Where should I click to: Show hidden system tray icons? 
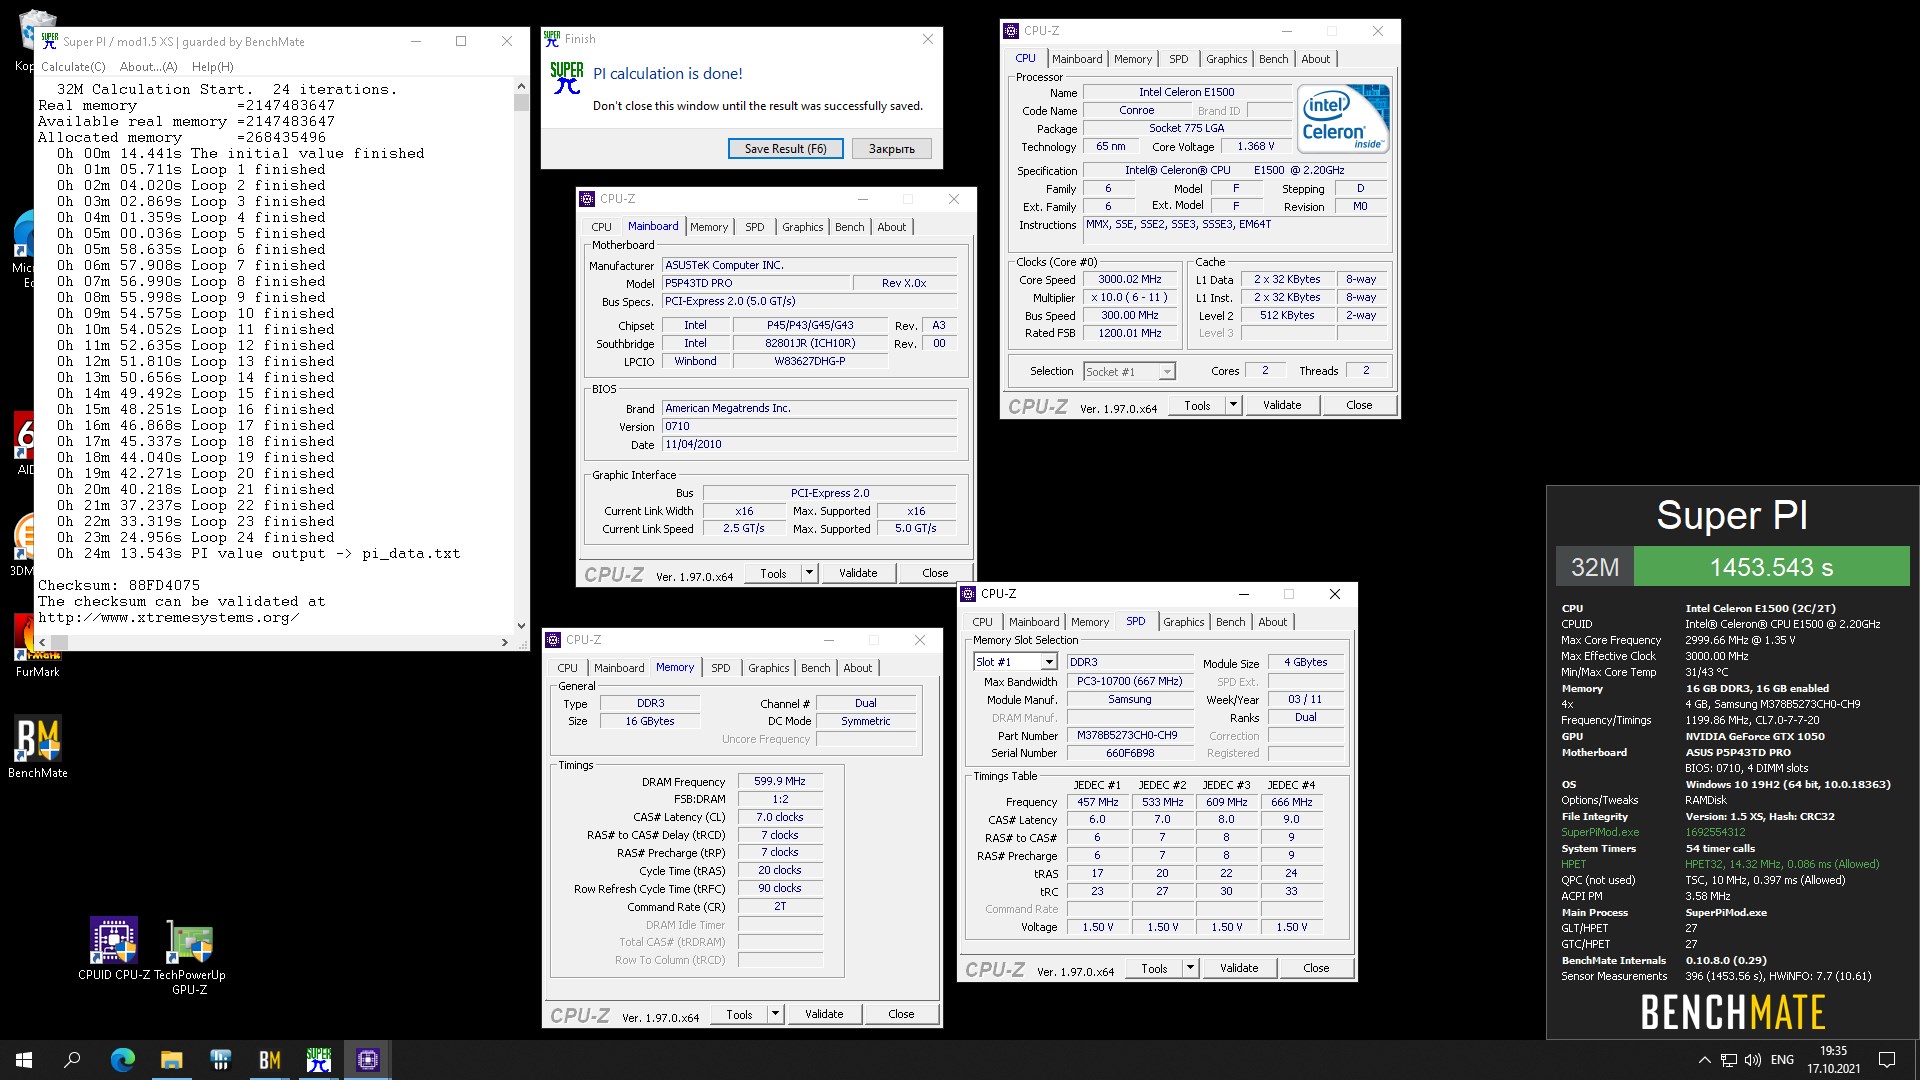1704,1060
